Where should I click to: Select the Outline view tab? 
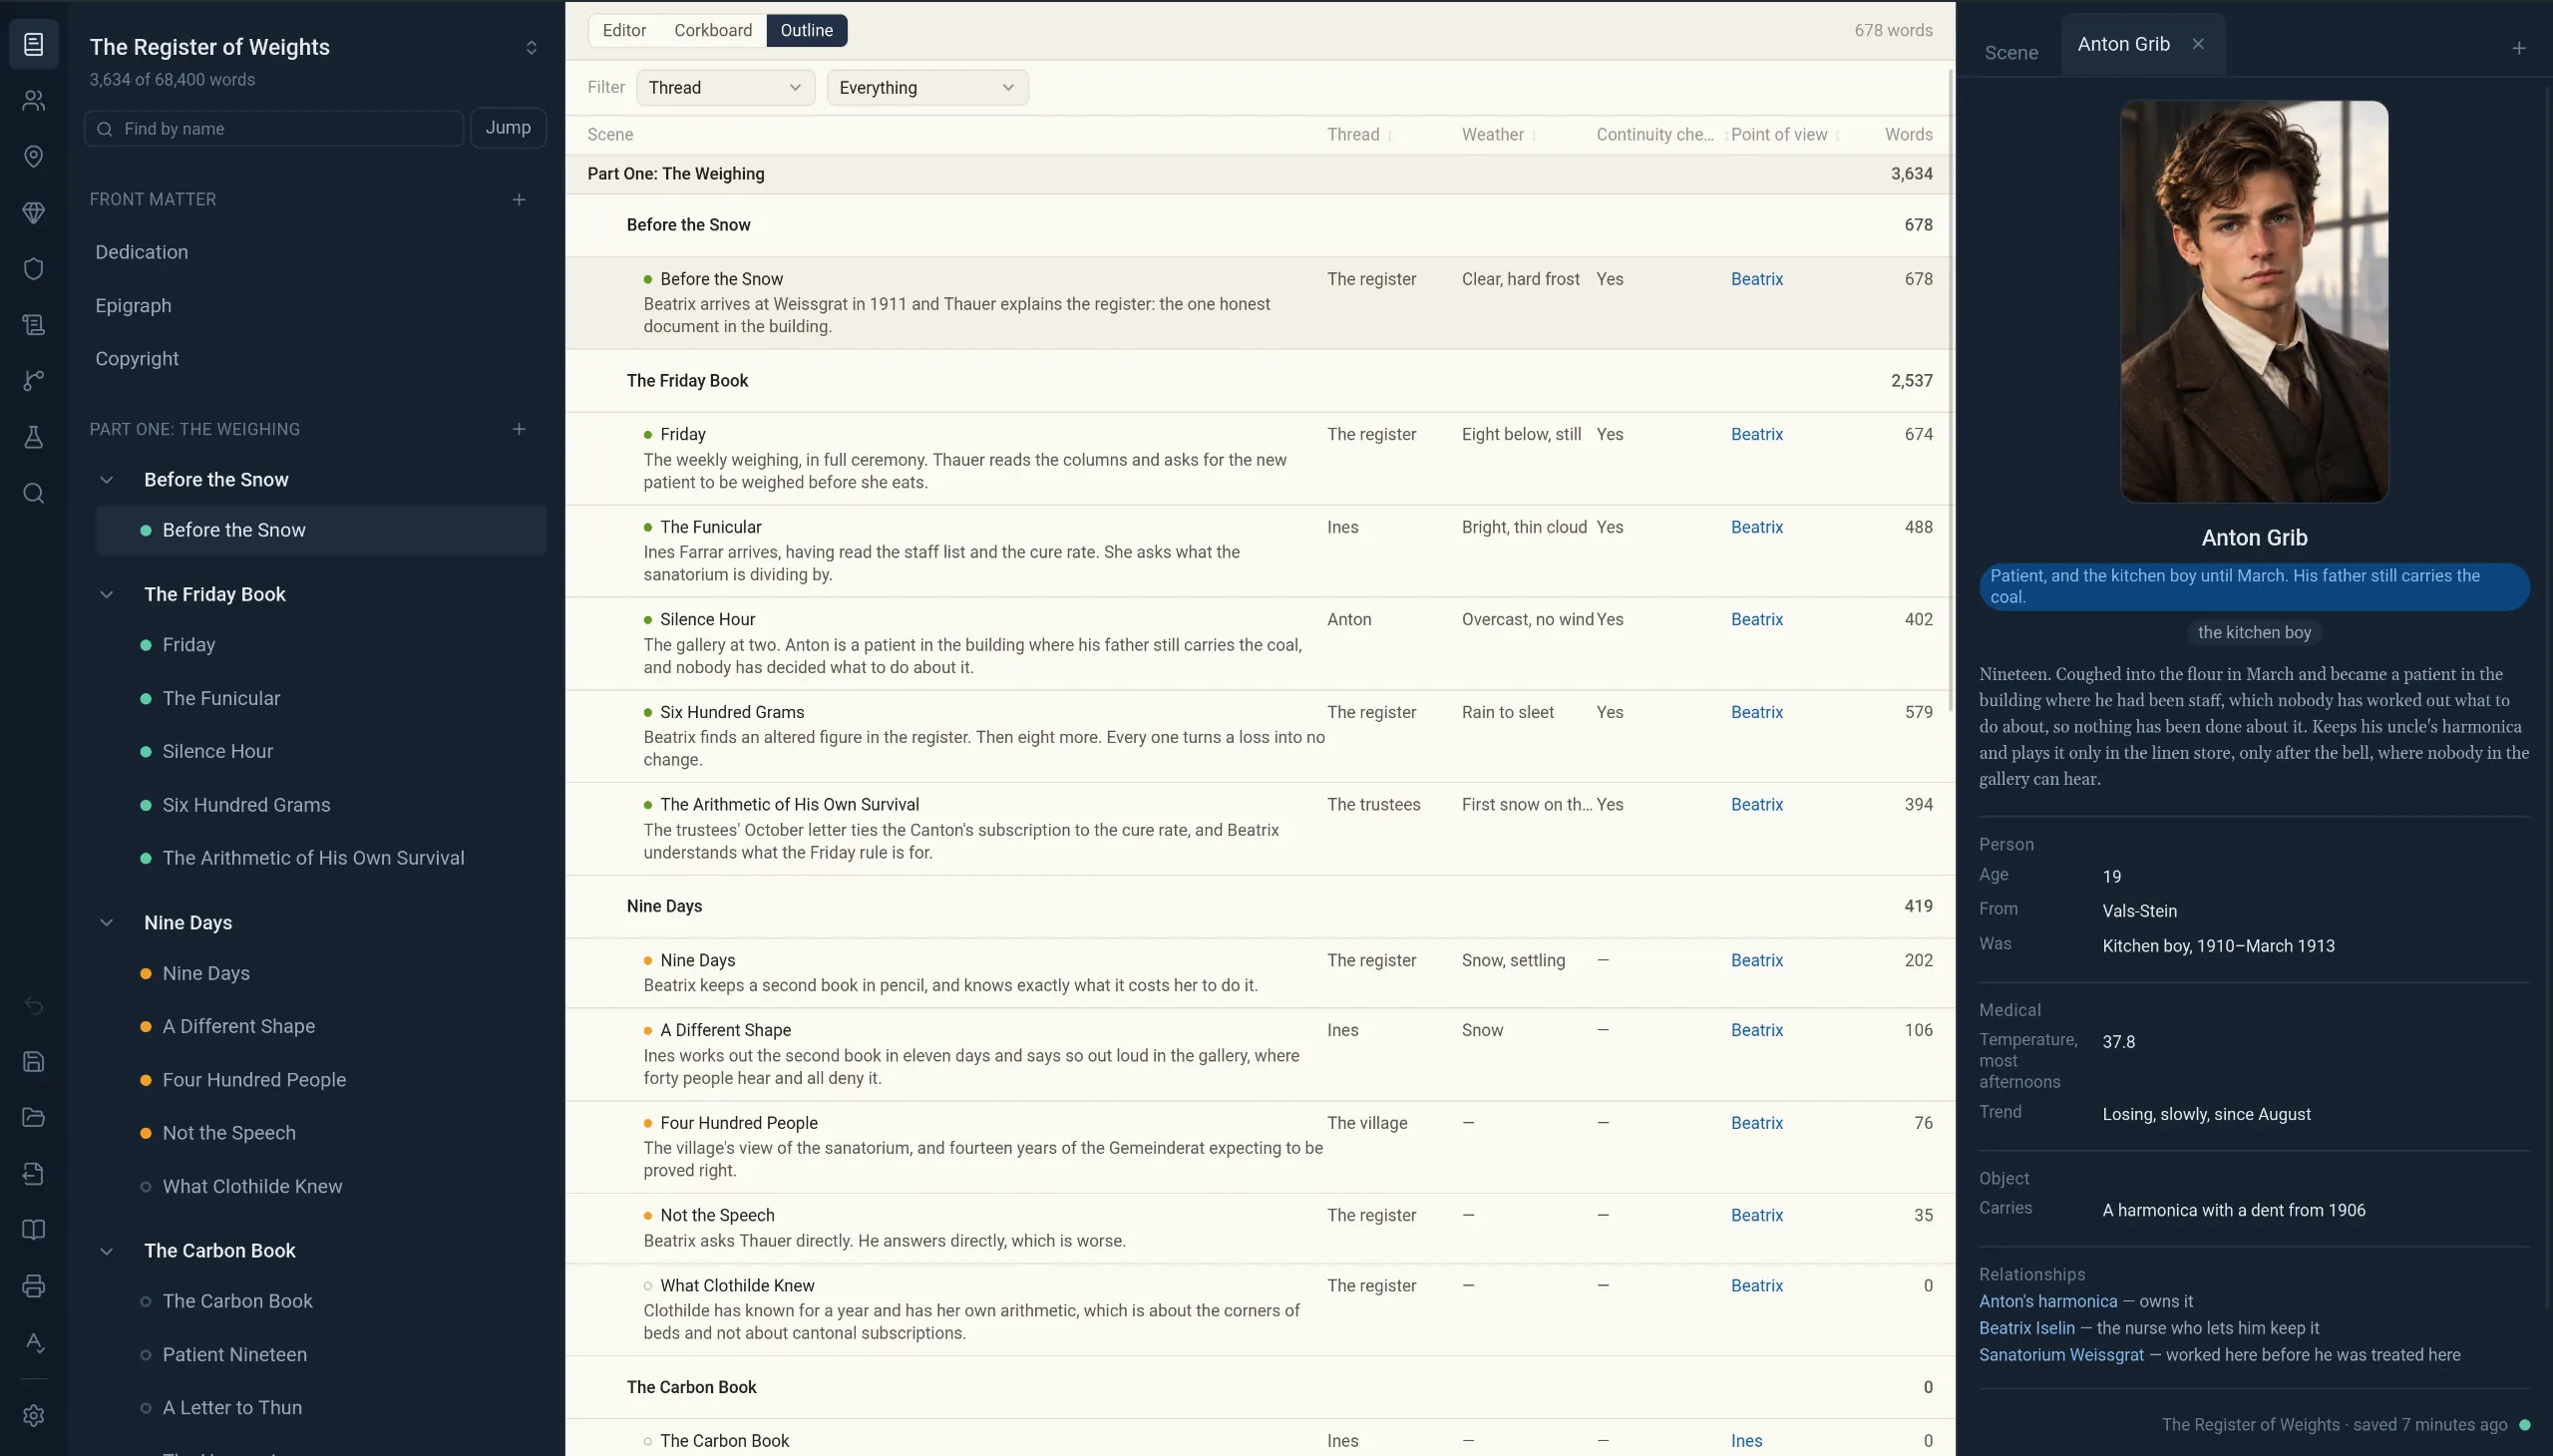806,31
